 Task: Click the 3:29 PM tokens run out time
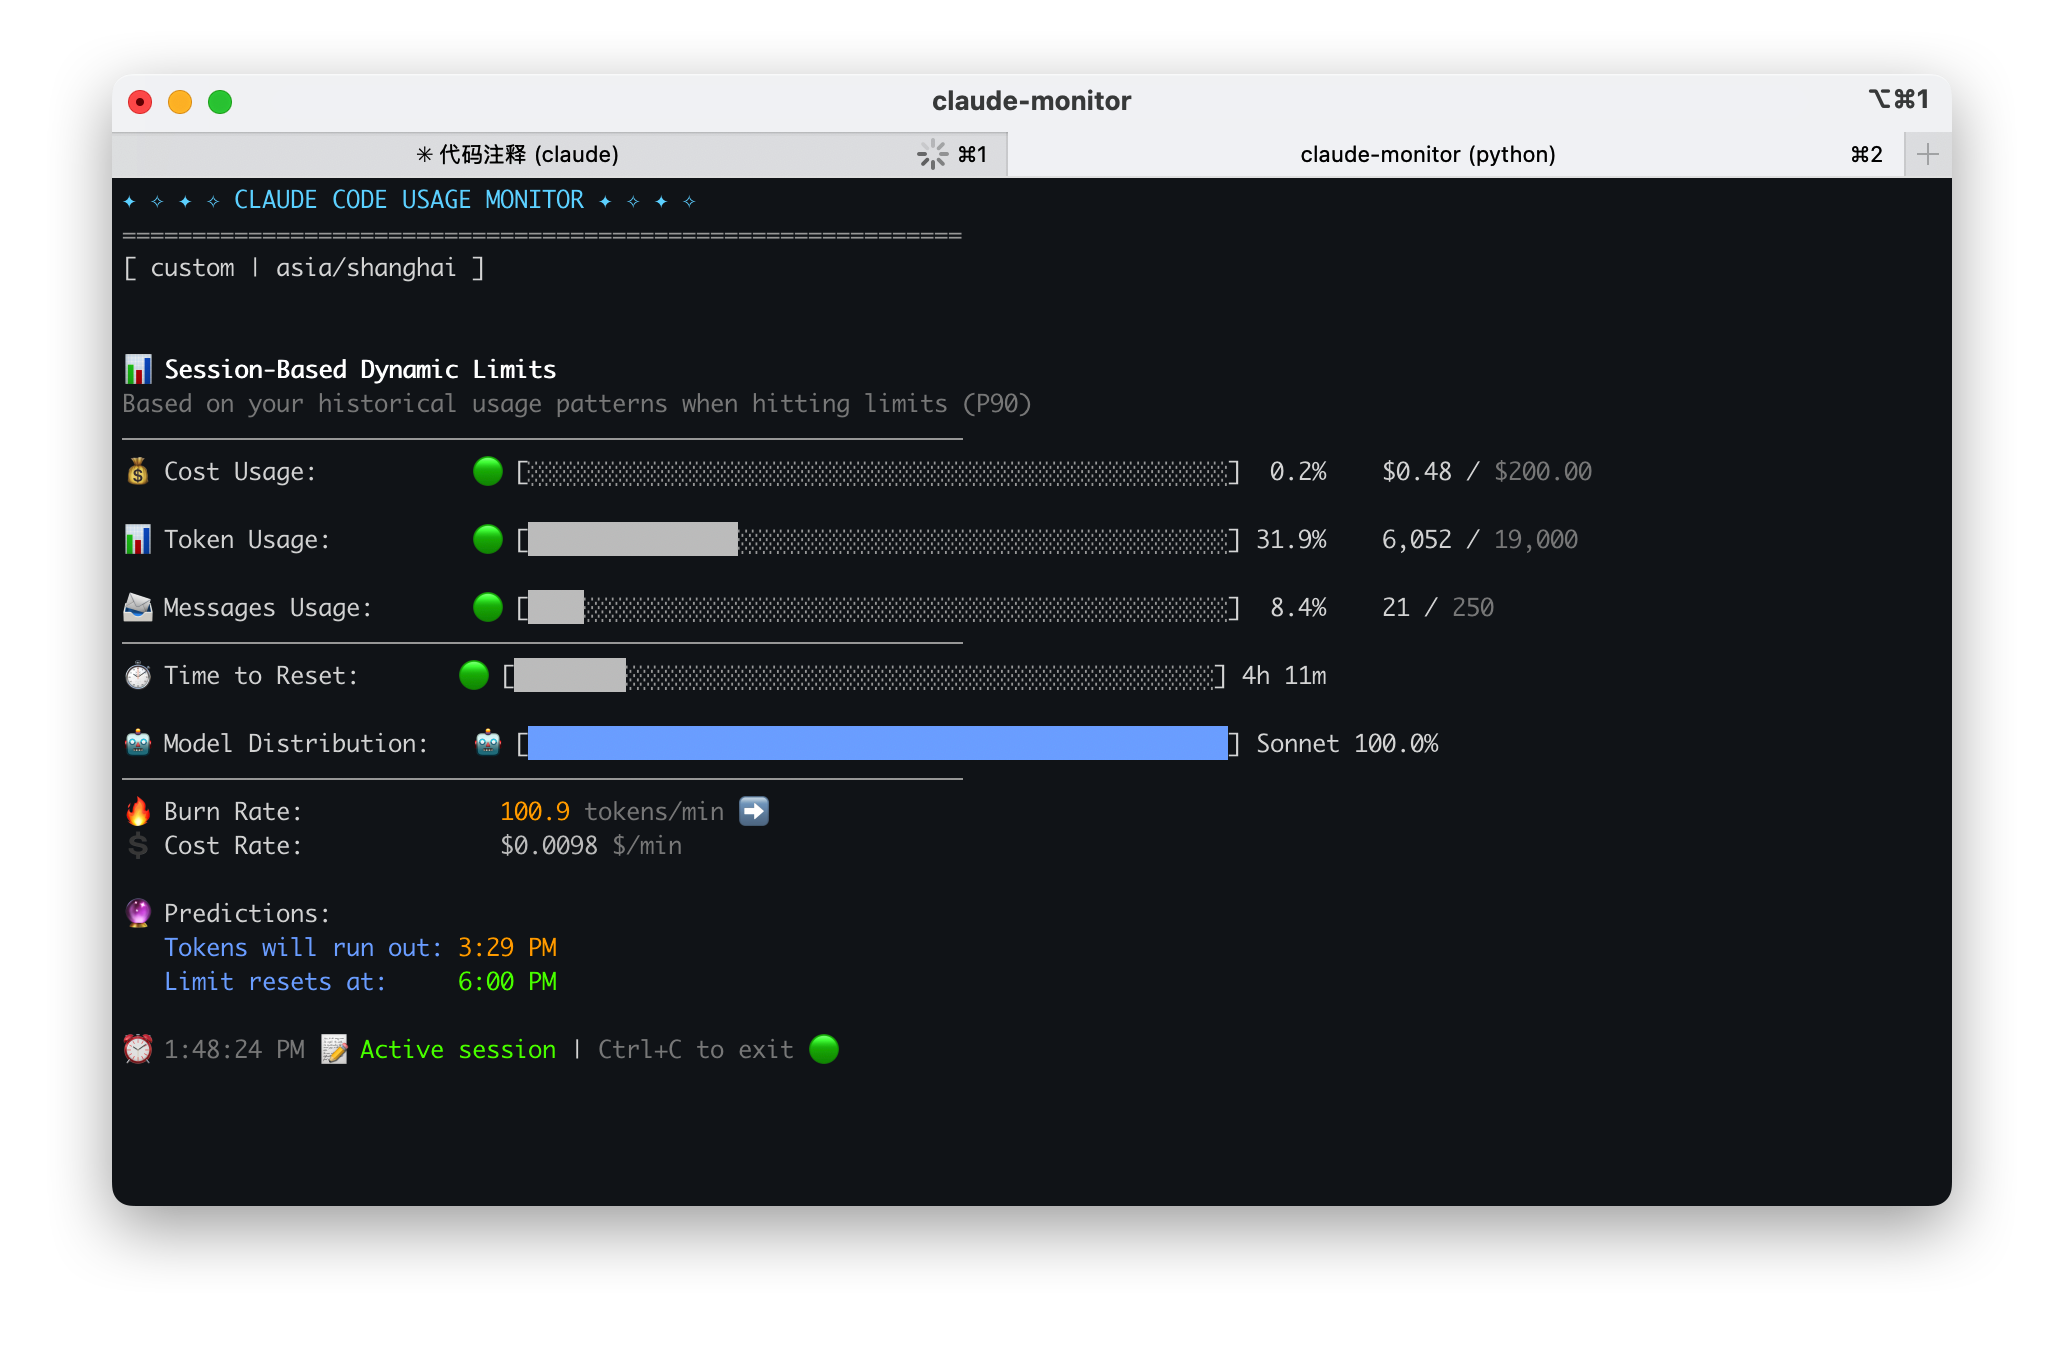pos(507,947)
